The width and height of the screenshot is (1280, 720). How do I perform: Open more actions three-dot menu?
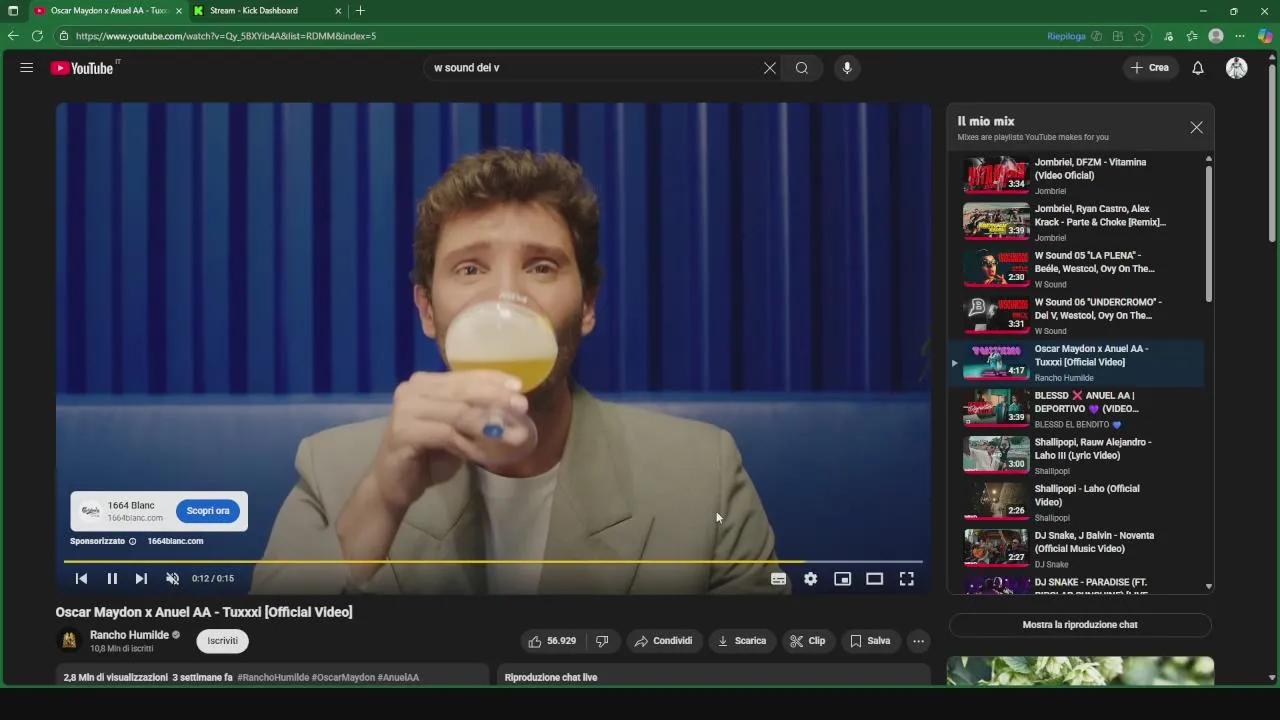[918, 641]
